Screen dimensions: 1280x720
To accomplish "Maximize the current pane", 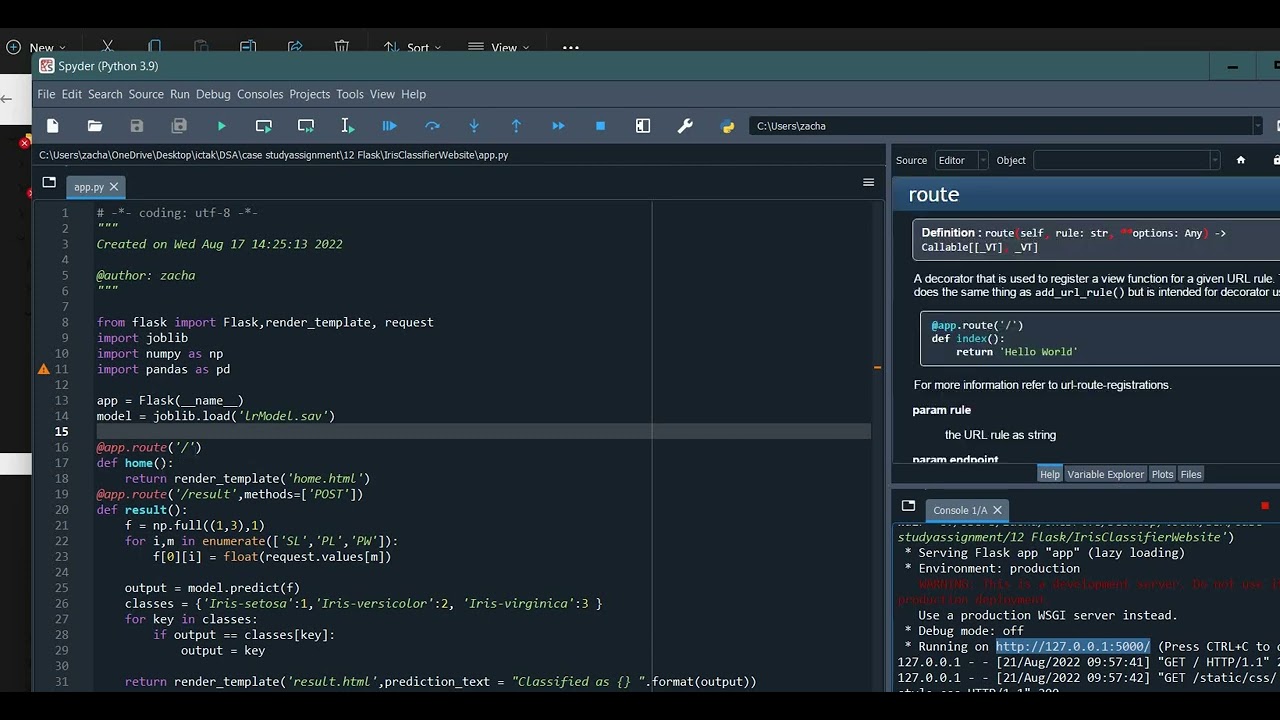I will 643,126.
